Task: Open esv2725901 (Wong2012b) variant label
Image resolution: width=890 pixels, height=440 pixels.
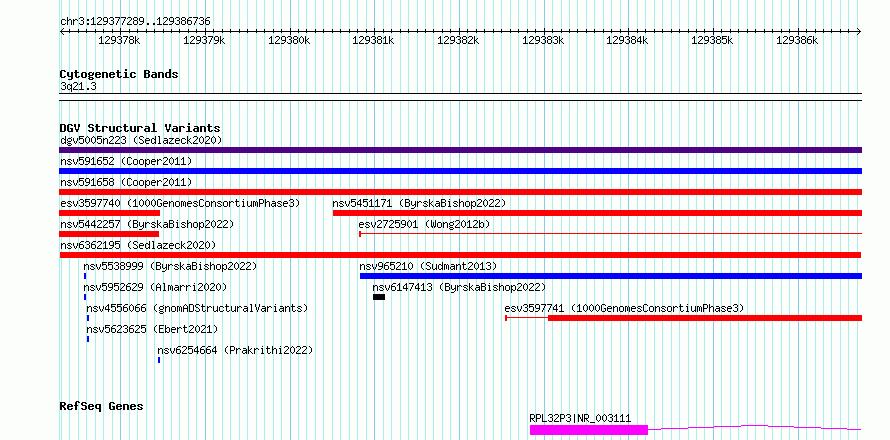Action: pyautogui.click(x=424, y=224)
